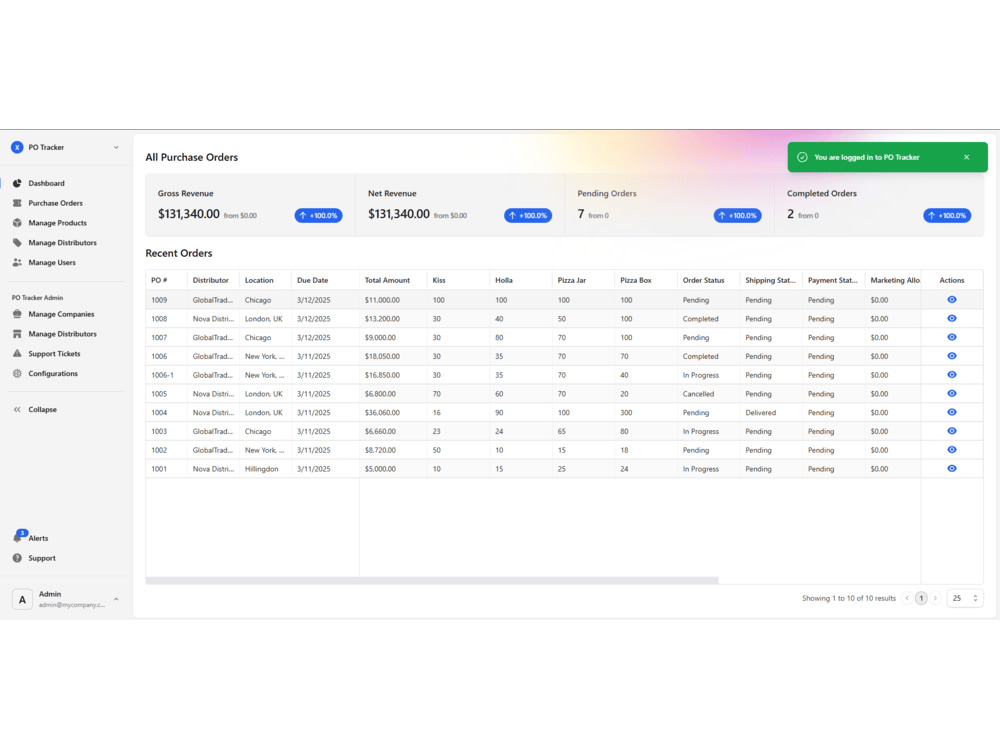Expand the Admin account menu at the bottom
The image size is (1000, 750).
click(x=65, y=598)
